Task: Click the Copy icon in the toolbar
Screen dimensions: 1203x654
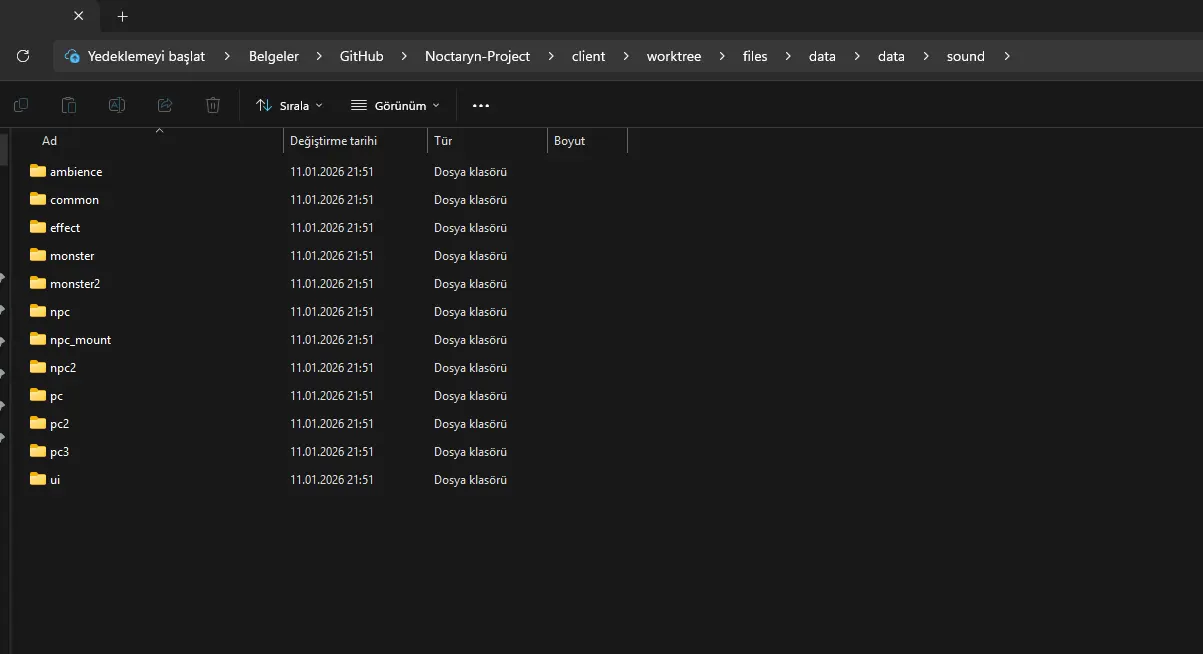Action: click(21, 105)
